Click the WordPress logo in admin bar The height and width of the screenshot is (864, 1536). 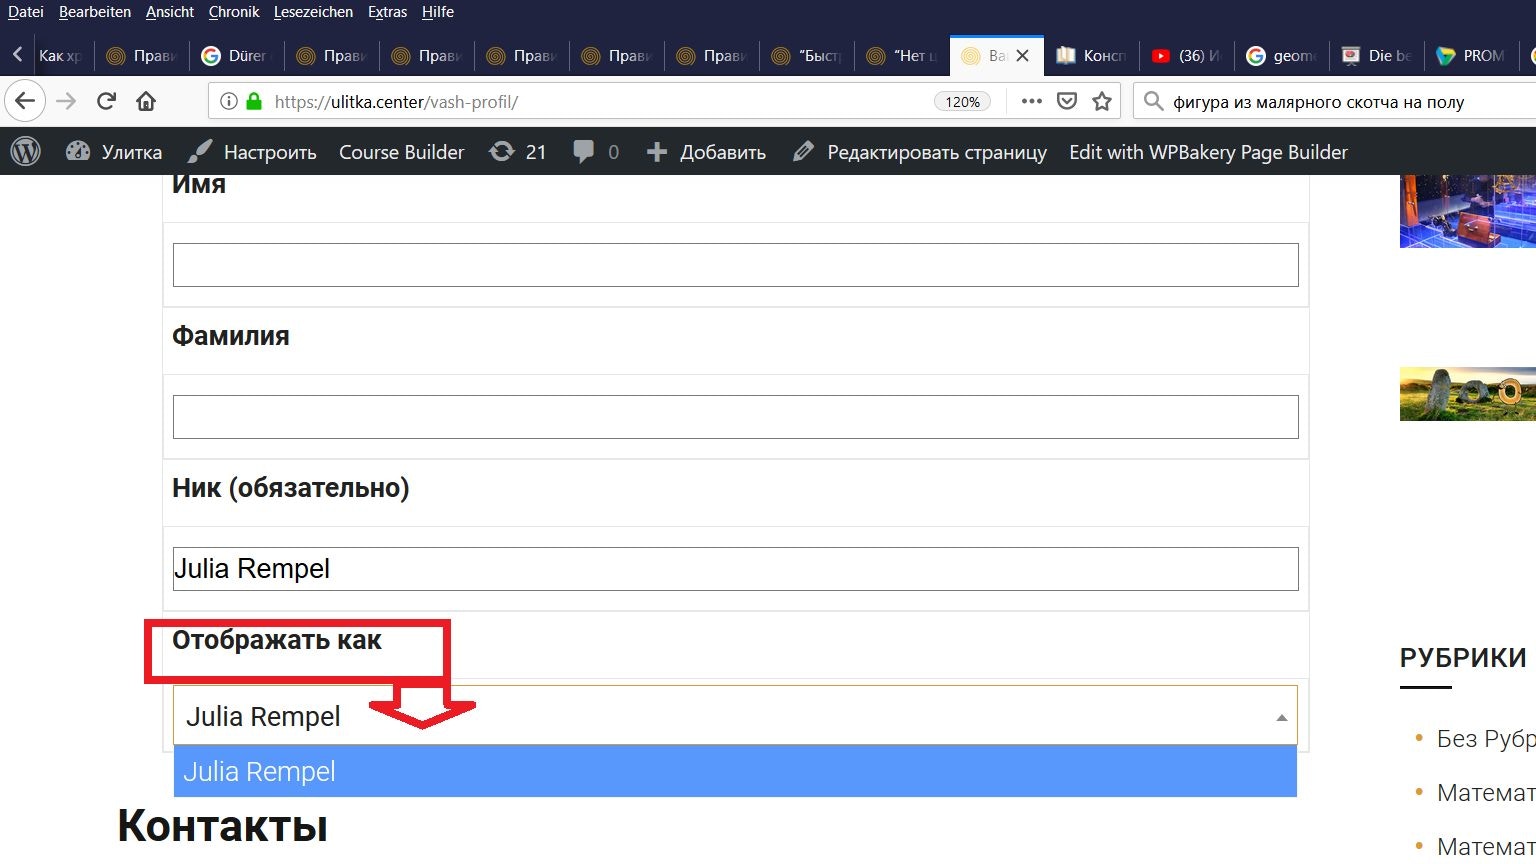tap(26, 152)
